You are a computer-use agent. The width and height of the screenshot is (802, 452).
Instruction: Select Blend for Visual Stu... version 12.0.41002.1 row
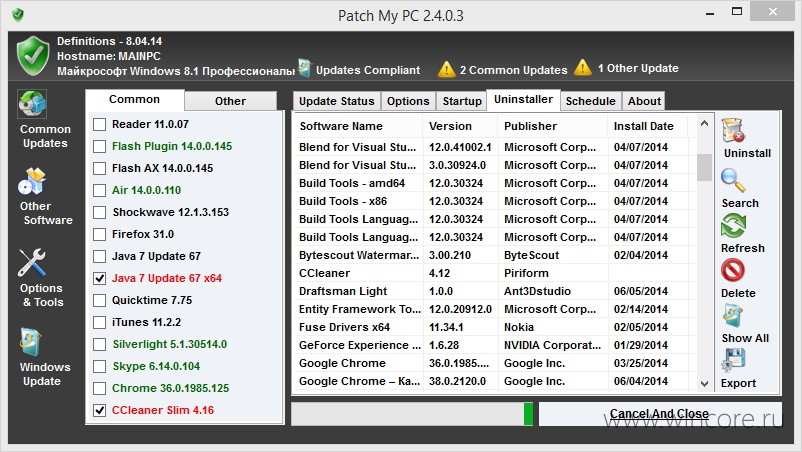(495, 147)
